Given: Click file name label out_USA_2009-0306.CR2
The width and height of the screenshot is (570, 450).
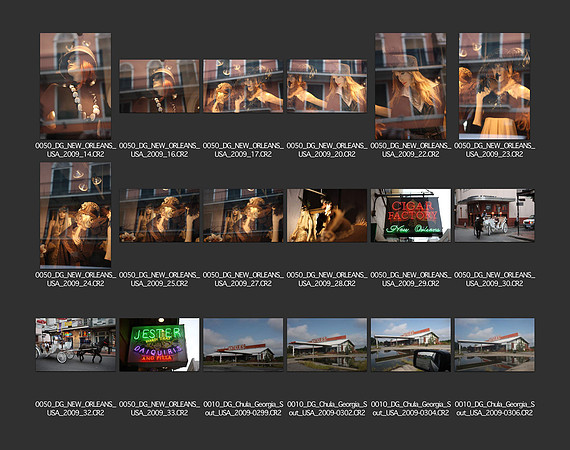Looking at the screenshot, I should click(x=494, y=409).
